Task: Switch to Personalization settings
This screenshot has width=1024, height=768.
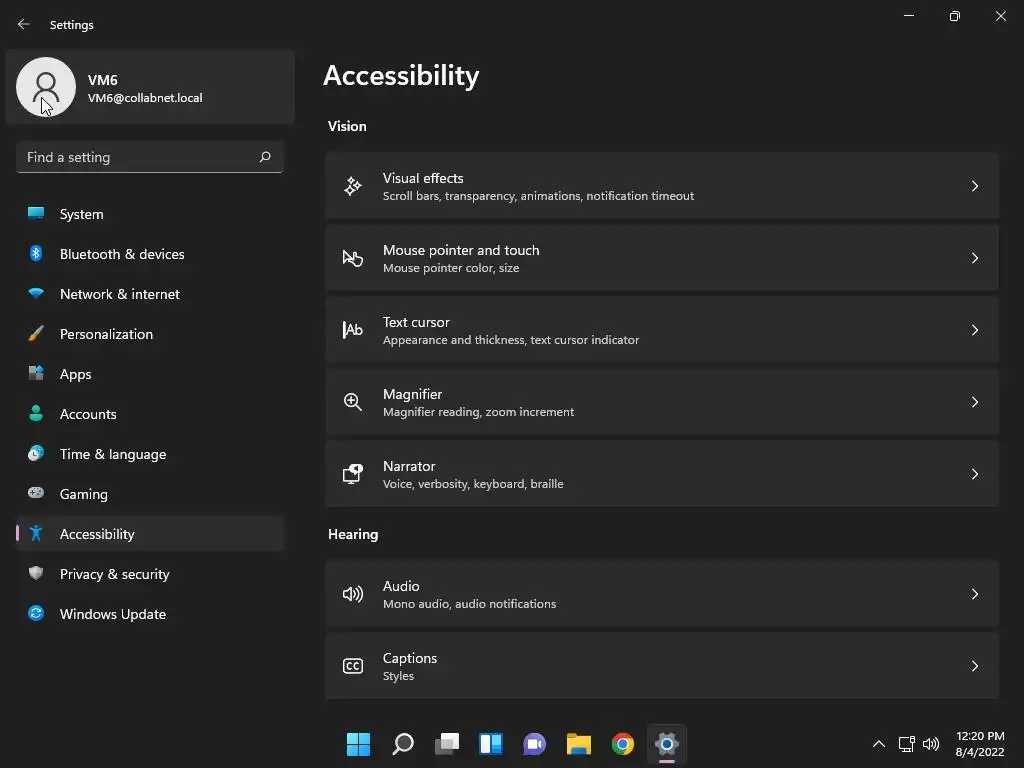Action: [106, 334]
